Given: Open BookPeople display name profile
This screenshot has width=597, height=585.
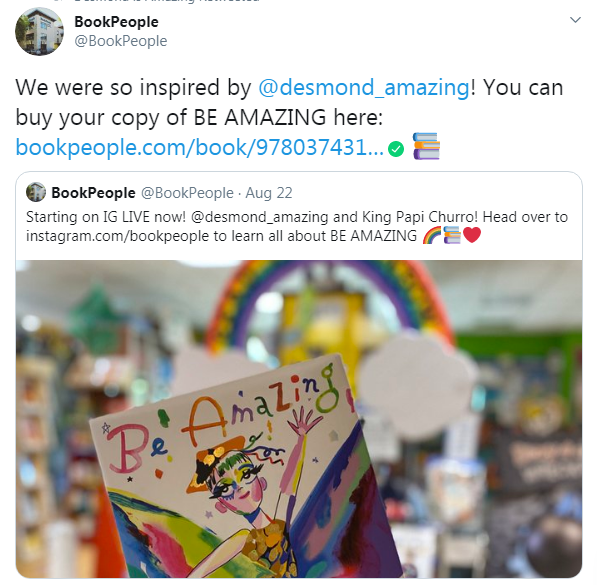Looking at the screenshot, I should [116, 22].
